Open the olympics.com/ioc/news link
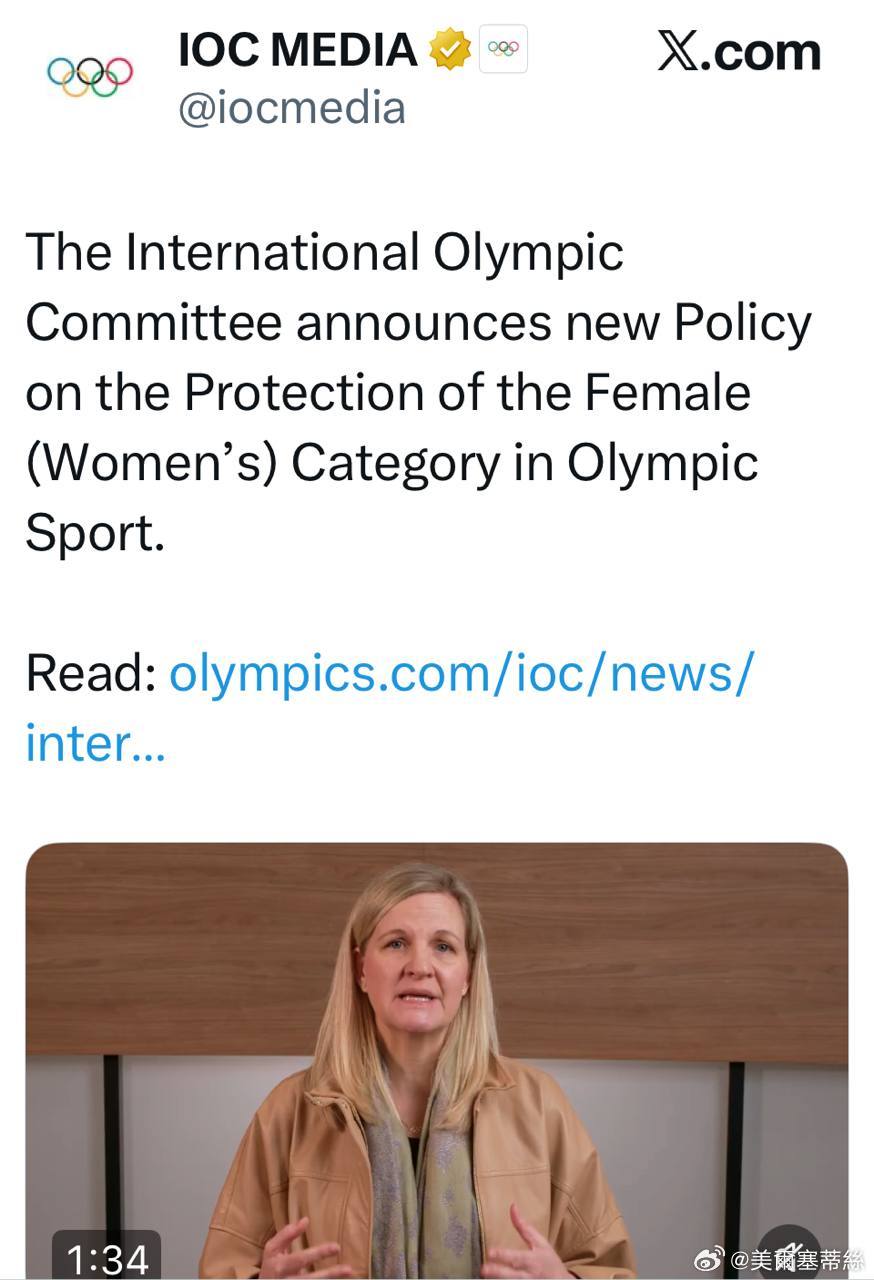Image resolution: width=874 pixels, height=1280 pixels. tap(461, 672)
